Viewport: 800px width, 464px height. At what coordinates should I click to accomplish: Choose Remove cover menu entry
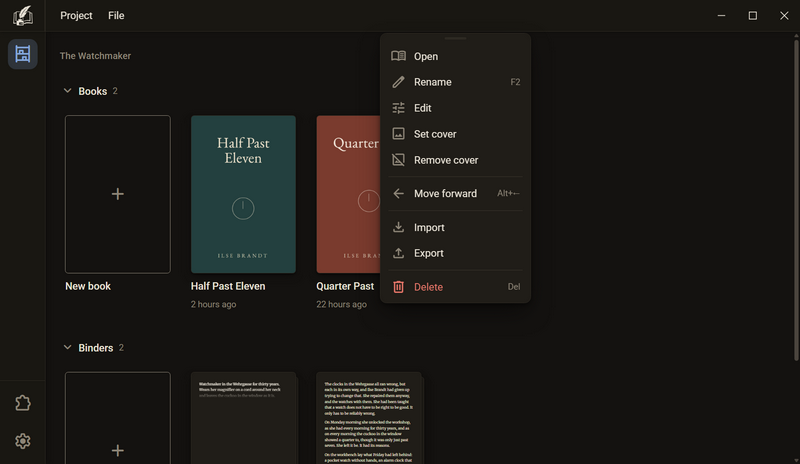click(x=456, y=160)
